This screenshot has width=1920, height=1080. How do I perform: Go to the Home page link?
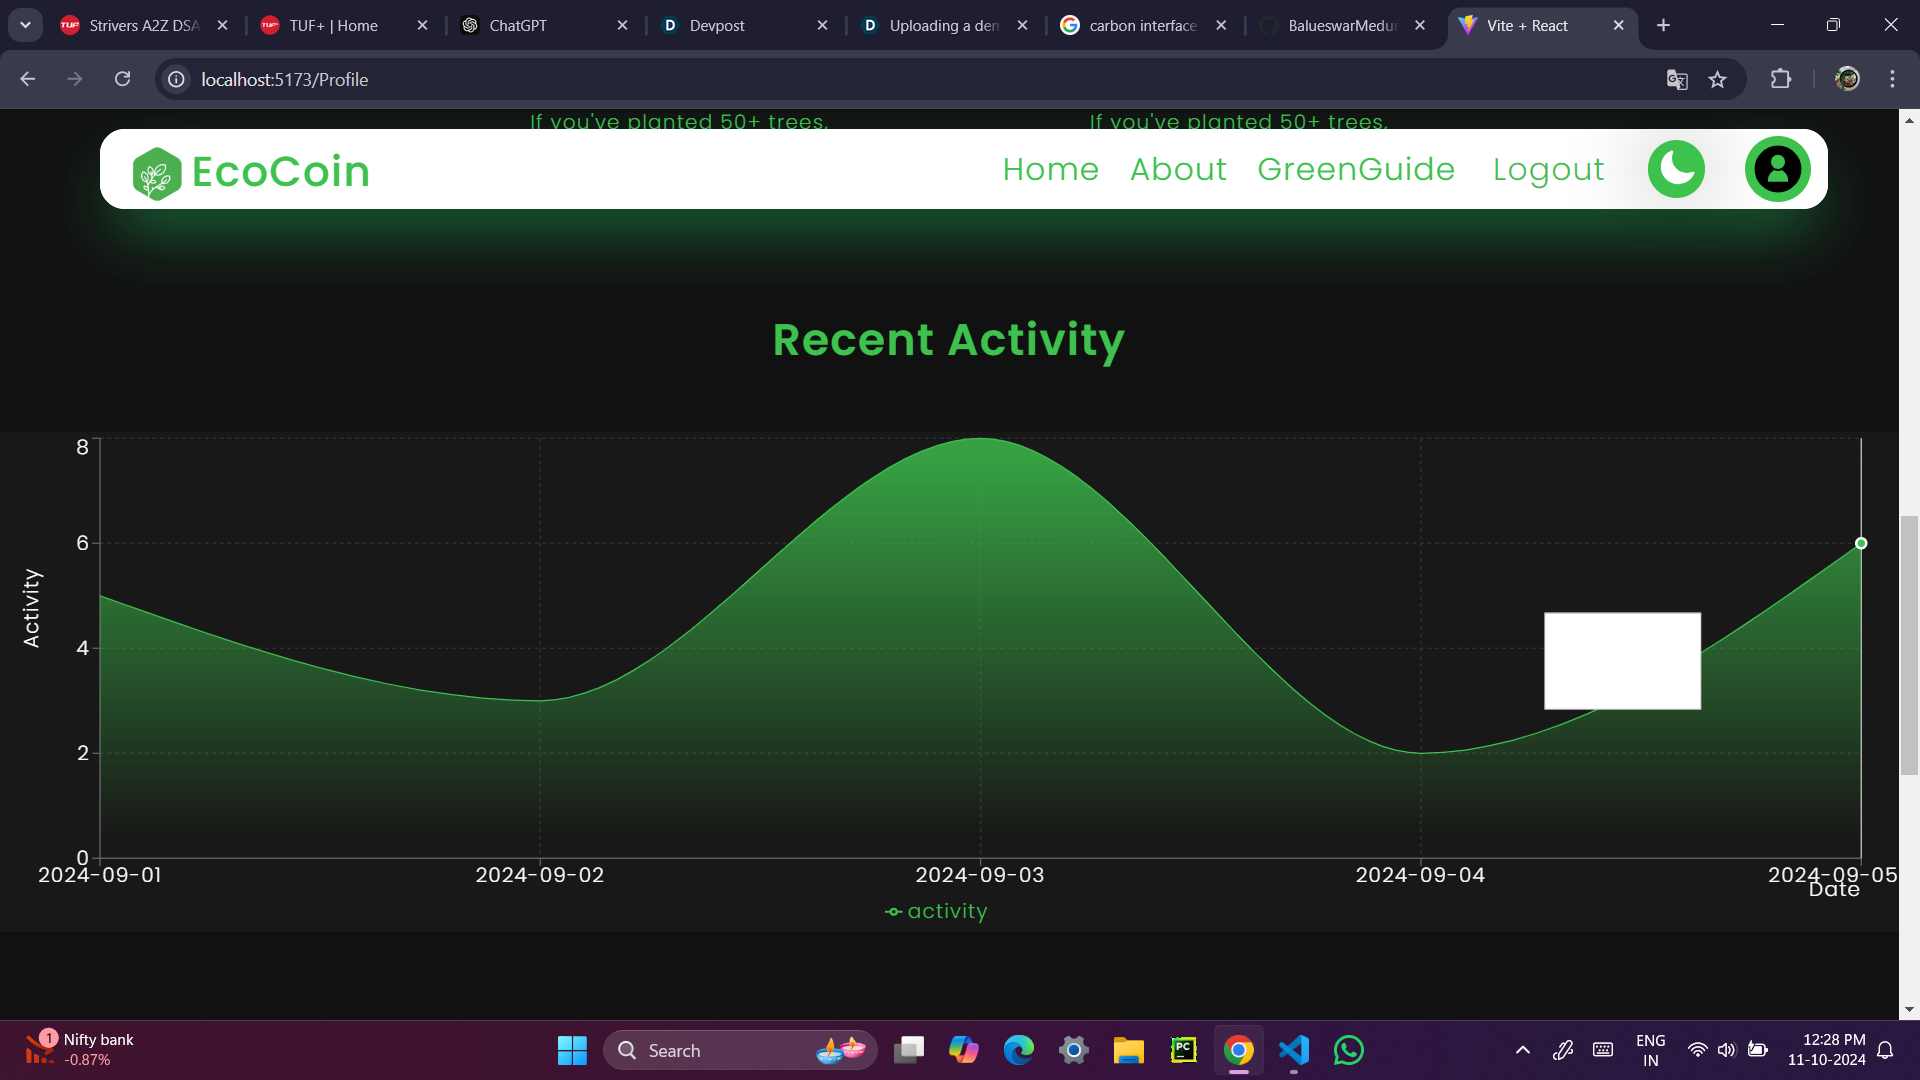(x=1050, y=169)
